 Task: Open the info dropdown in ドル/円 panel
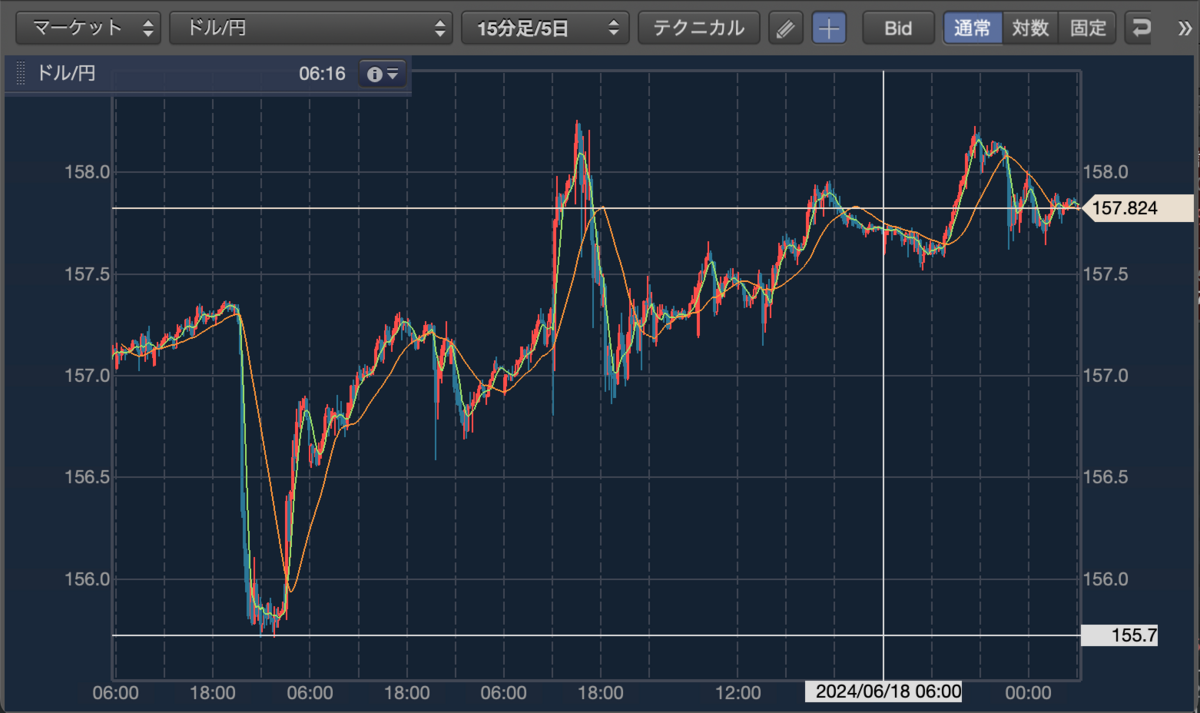(383, 74)
